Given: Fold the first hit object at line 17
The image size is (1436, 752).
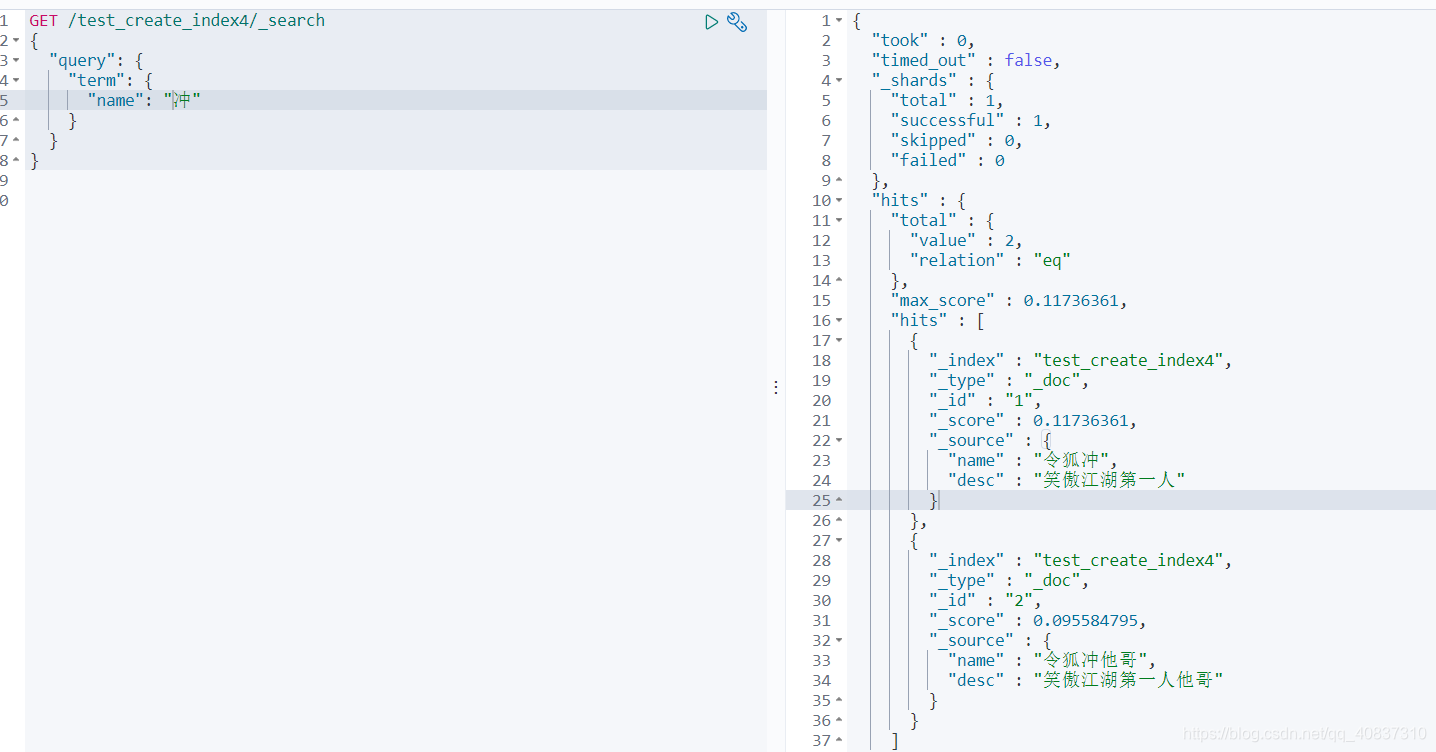Looking at the screenshot, I should point(839,340).
